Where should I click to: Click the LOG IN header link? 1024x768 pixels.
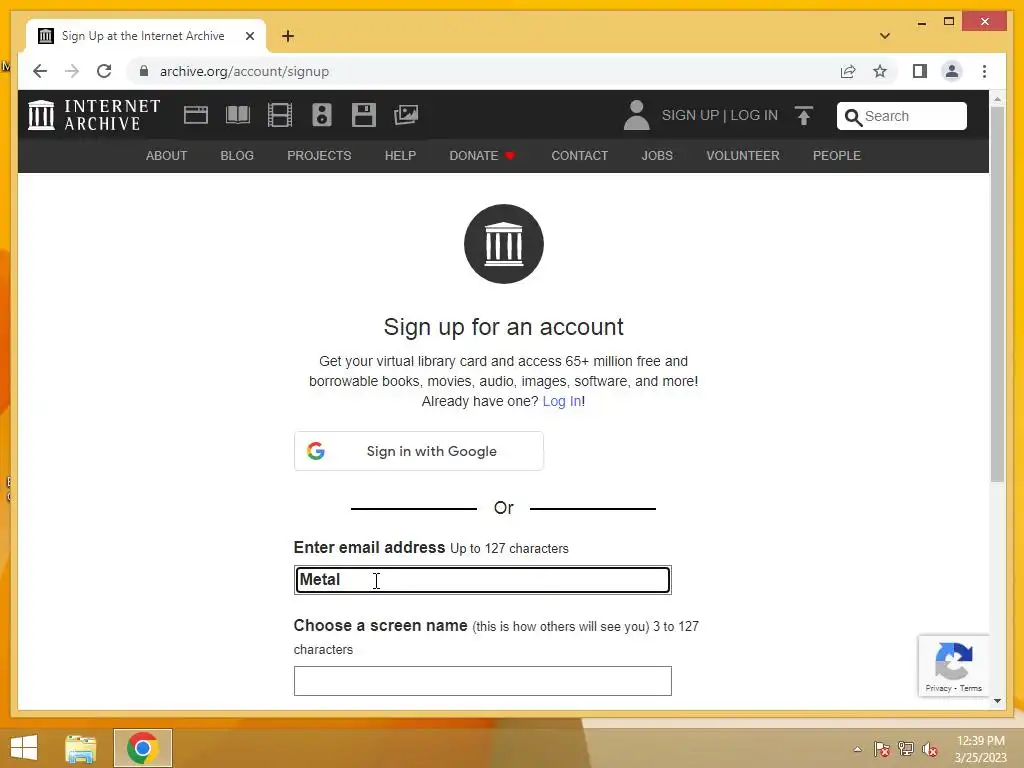tap(754, 116)
